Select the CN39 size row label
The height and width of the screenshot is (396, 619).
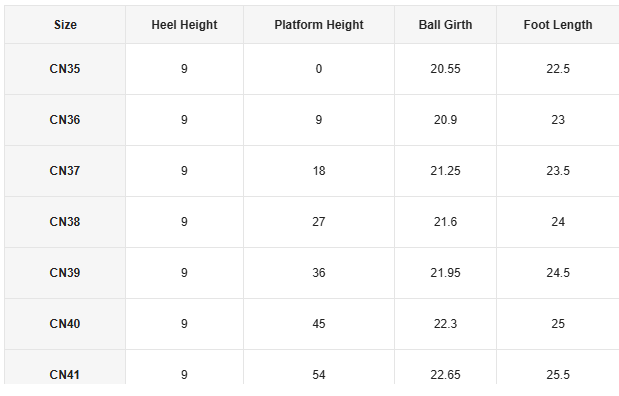(65, 272)
